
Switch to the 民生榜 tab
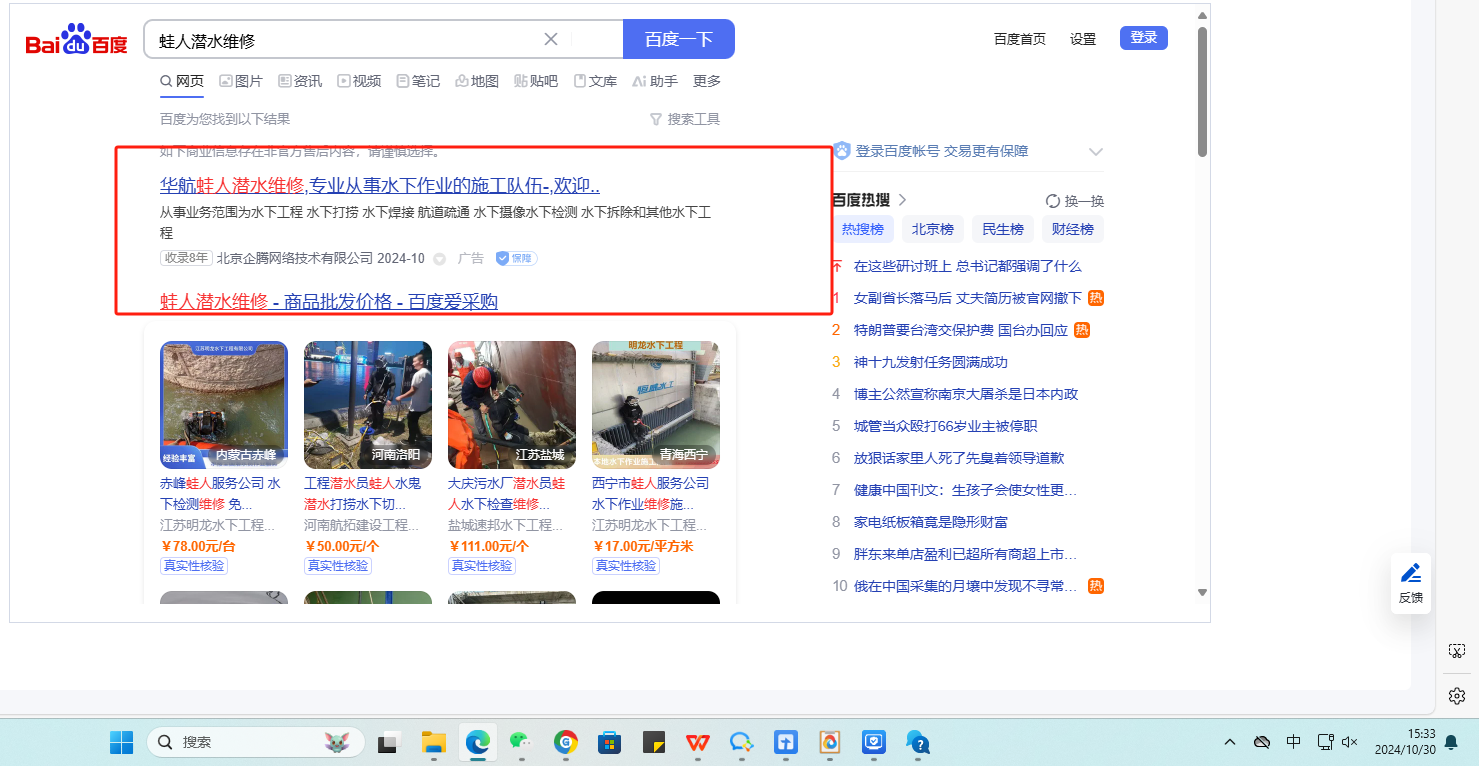click(1003, 229)
